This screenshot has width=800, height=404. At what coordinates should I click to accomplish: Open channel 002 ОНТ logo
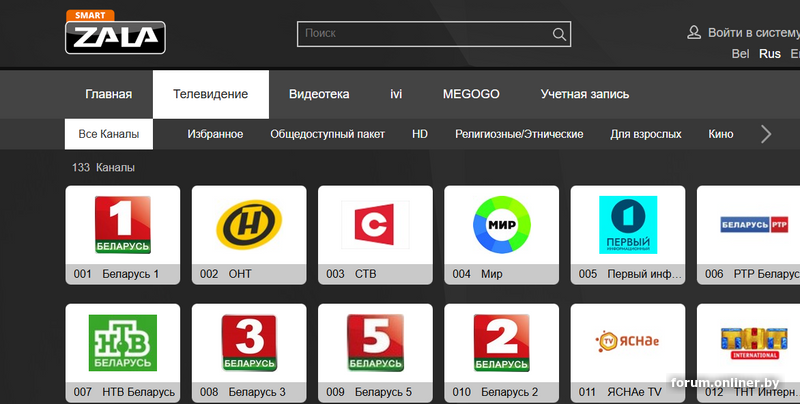click(249, 225)
